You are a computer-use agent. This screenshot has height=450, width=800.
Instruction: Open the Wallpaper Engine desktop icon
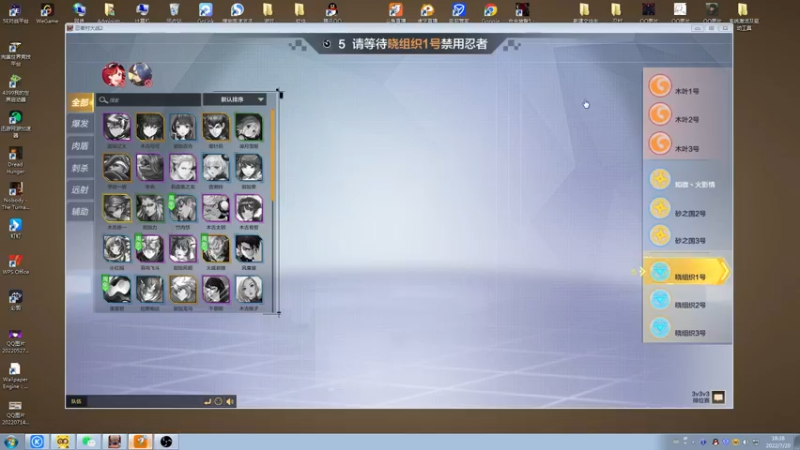(x=15, y=376)
